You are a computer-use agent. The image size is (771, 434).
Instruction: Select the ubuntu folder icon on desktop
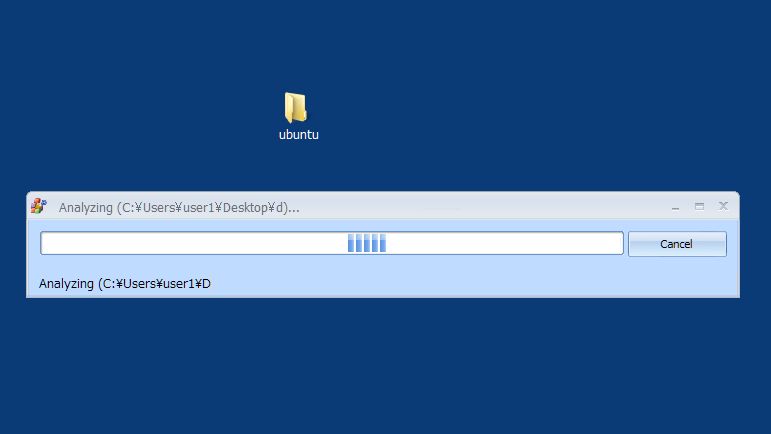pos(296,107)
